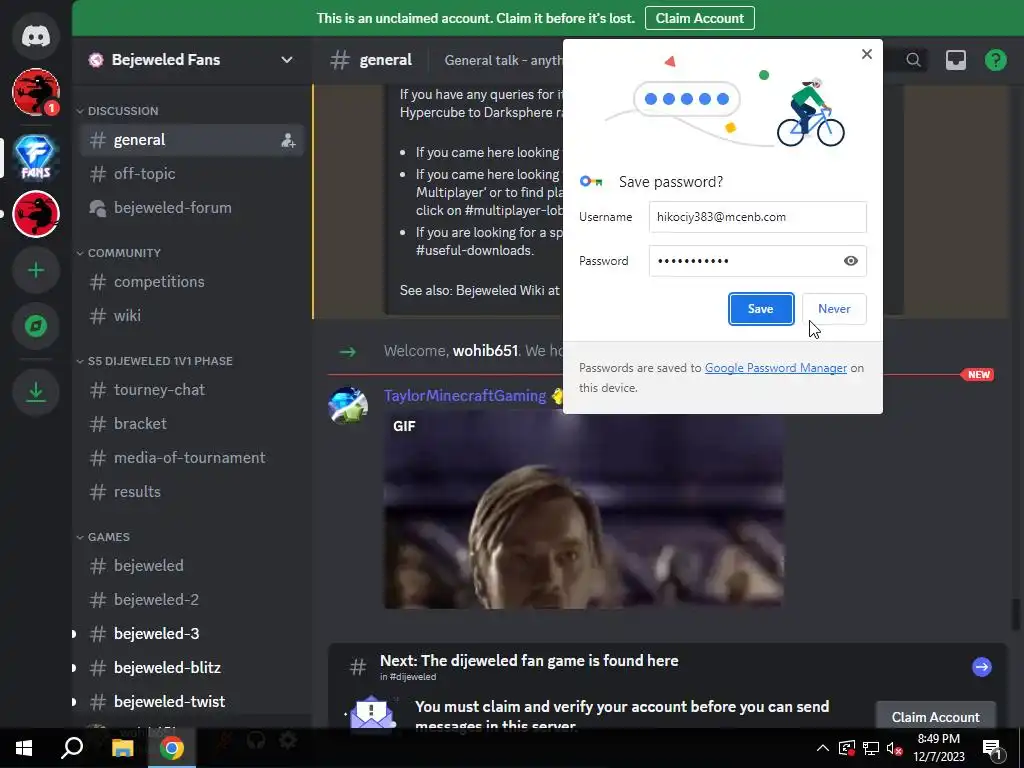Open the results channel
1024x768 pixels.
pyautogui.click(x=192, y=492)
